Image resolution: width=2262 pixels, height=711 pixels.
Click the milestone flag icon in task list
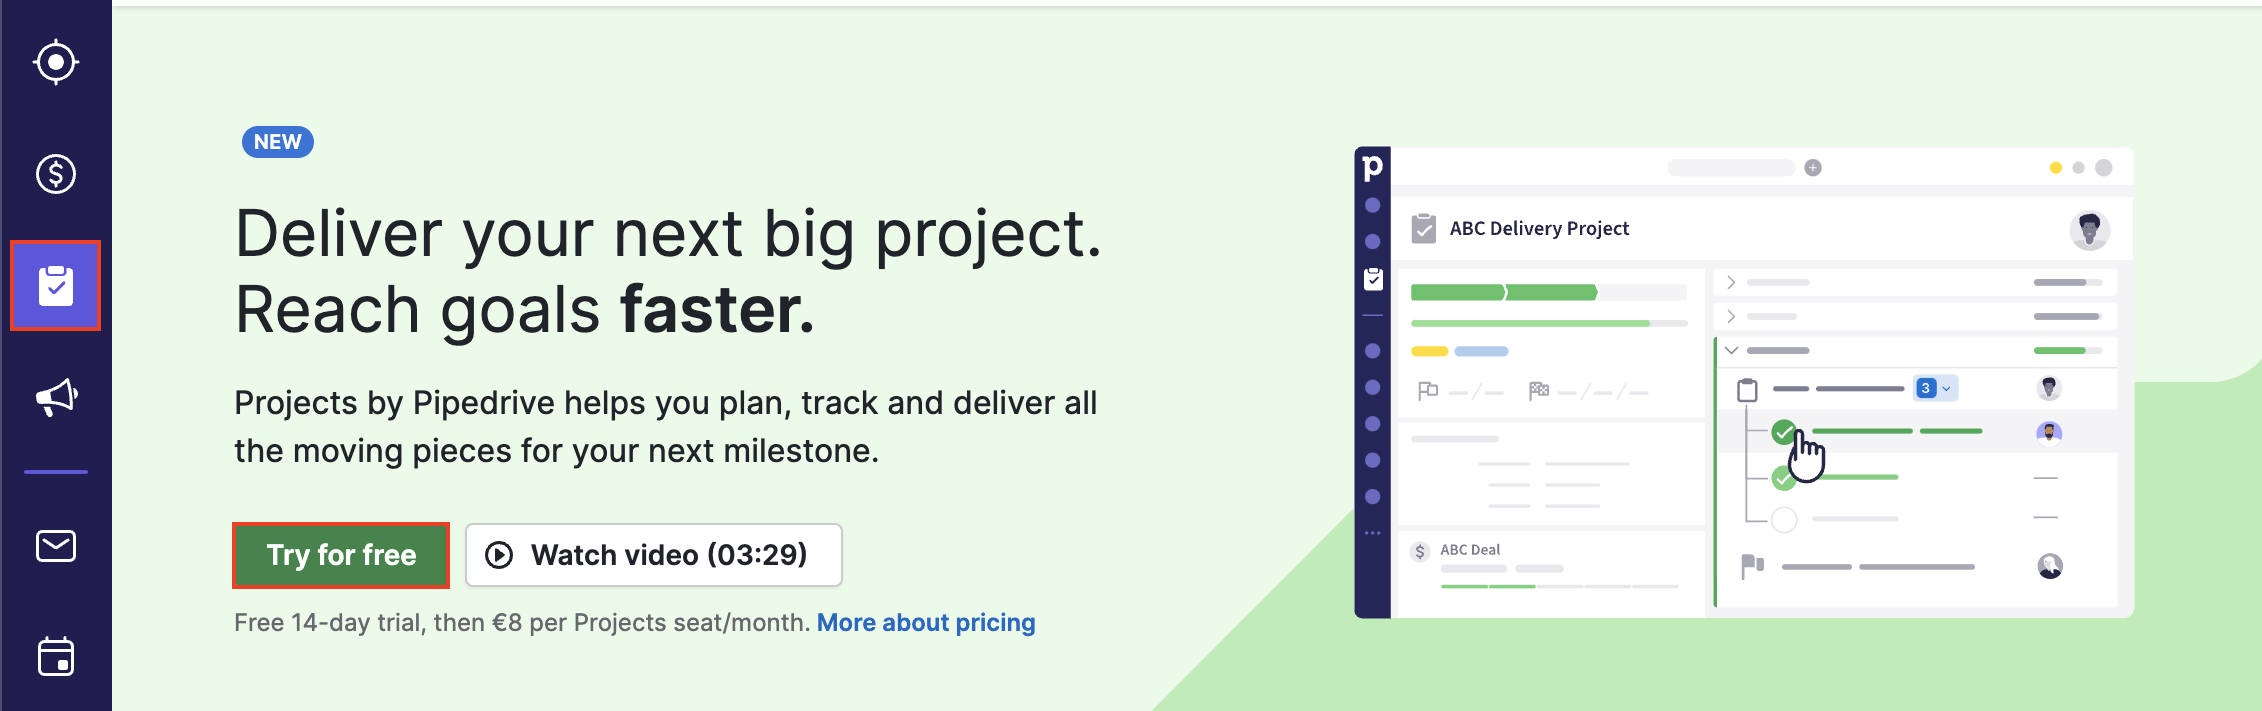pyautogui.click(x=1752, y=566)
